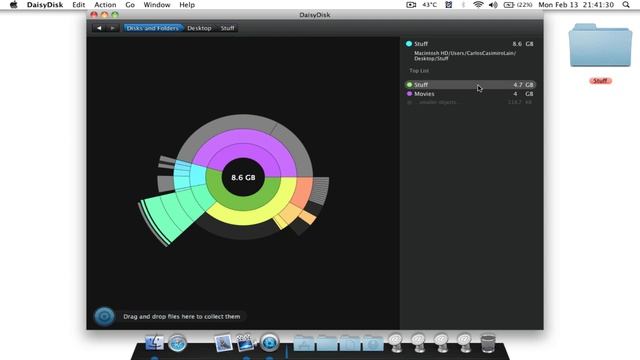Open the Edit menu
The image size is (640, 360).
coord(78,5)
